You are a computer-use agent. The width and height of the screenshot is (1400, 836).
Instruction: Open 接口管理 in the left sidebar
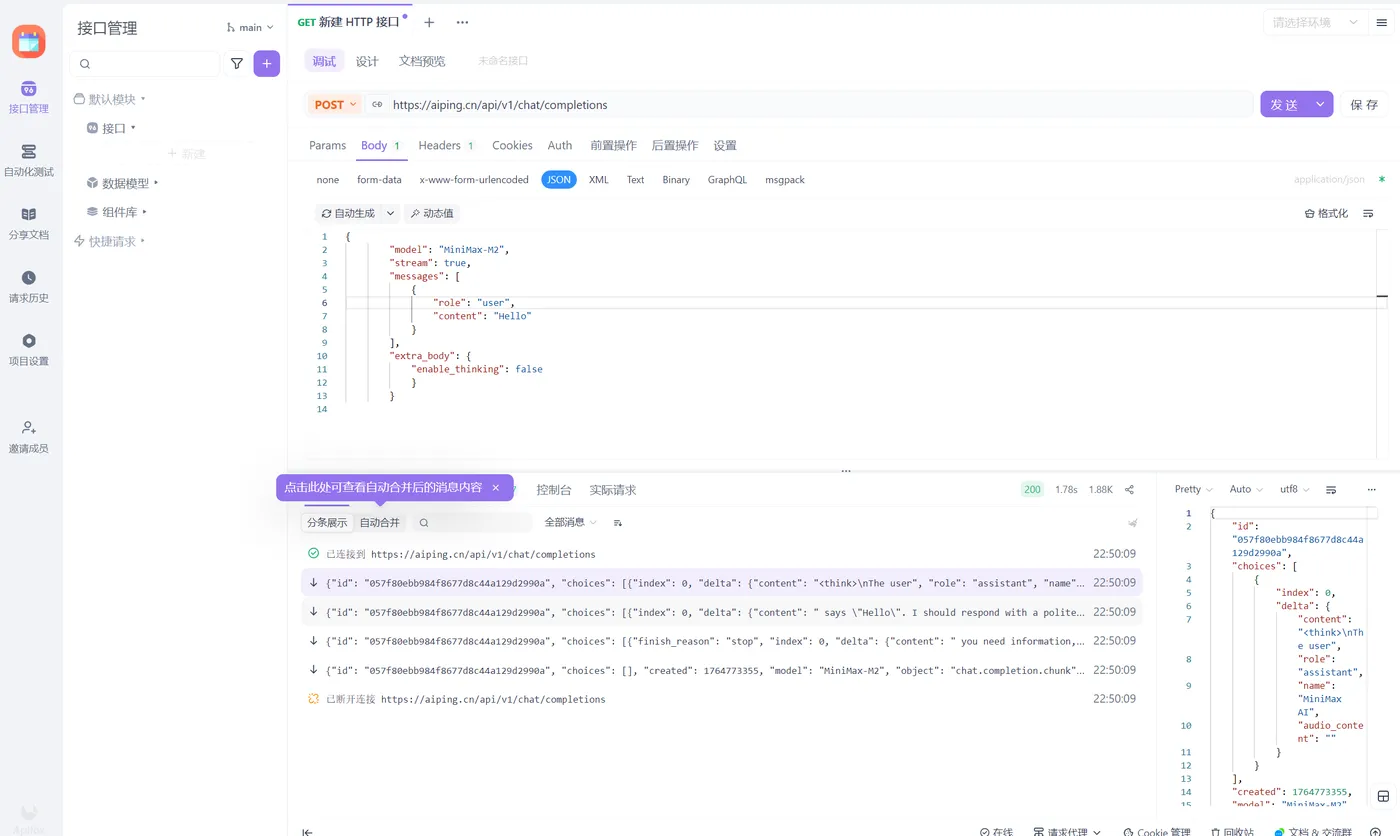[29, 97]
